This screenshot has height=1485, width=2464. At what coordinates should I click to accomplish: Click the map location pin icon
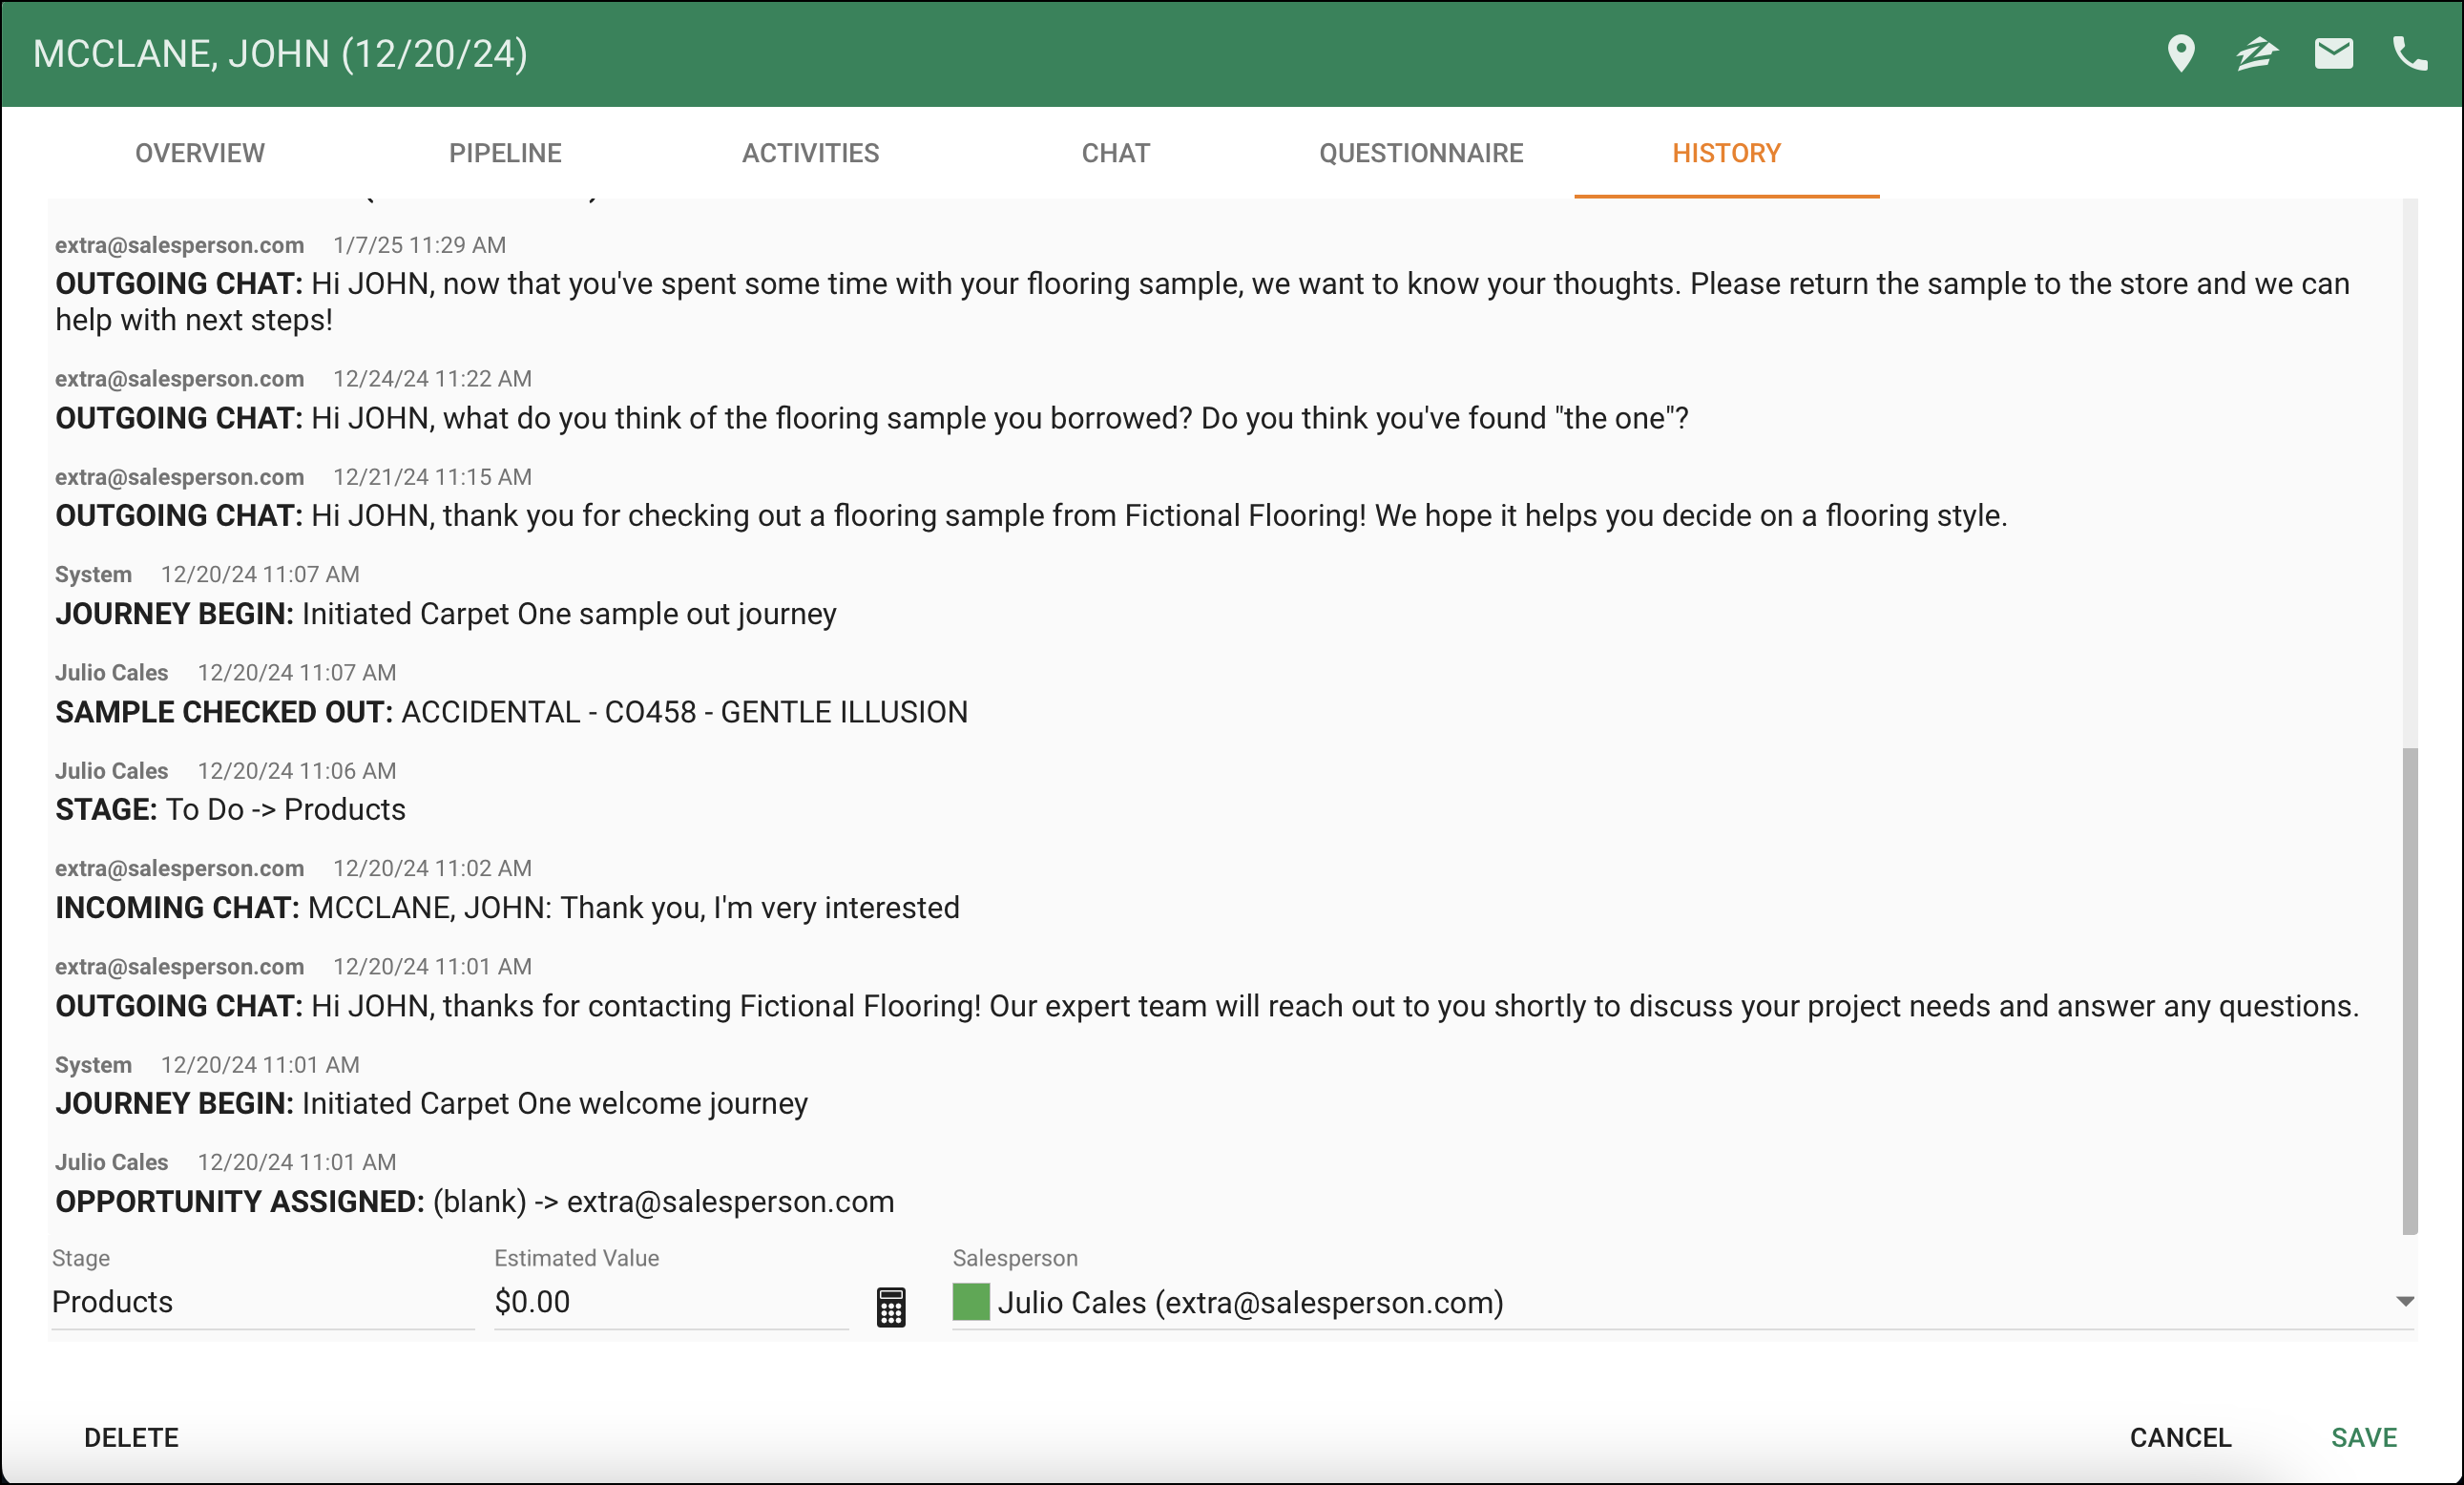click(2180, 54)
